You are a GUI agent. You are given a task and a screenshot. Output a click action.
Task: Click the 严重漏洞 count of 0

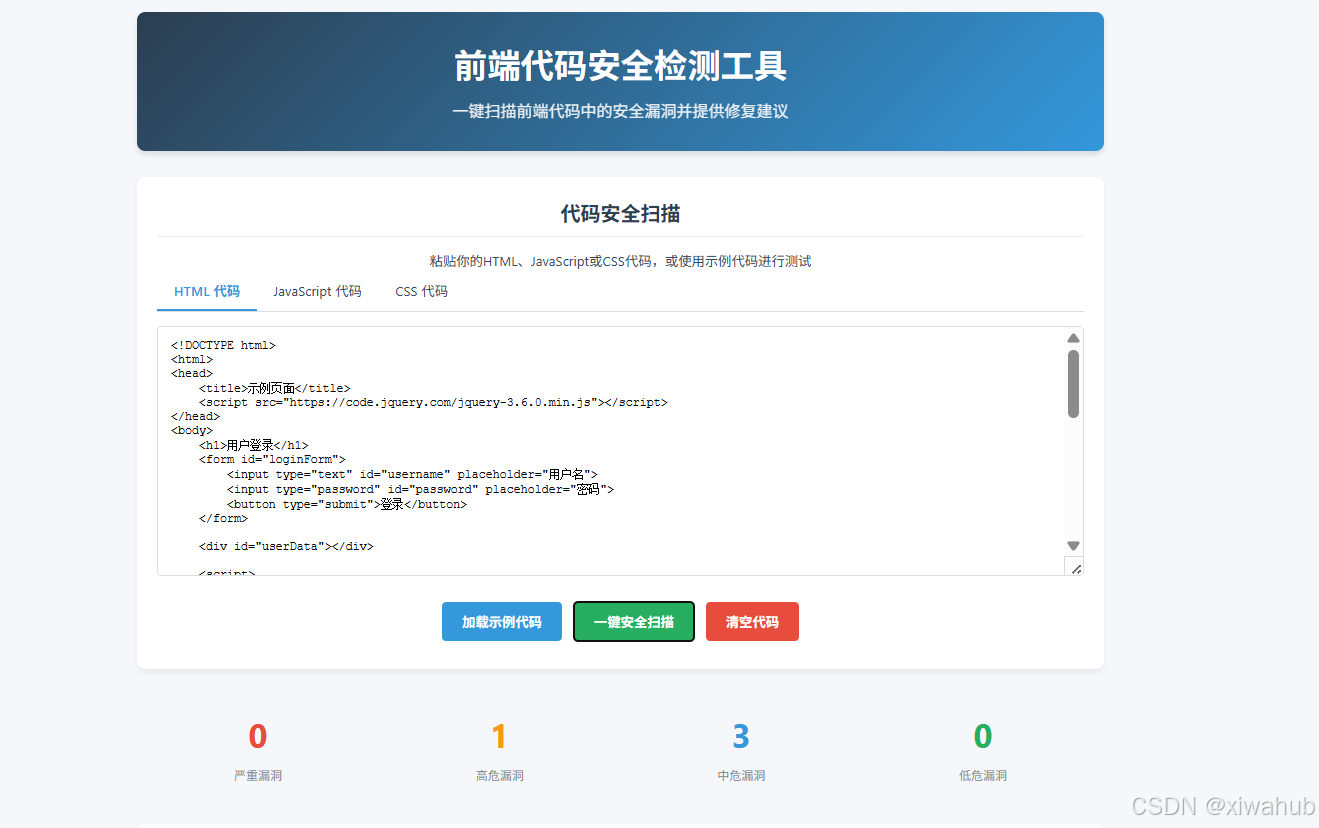tap(258, 737)
